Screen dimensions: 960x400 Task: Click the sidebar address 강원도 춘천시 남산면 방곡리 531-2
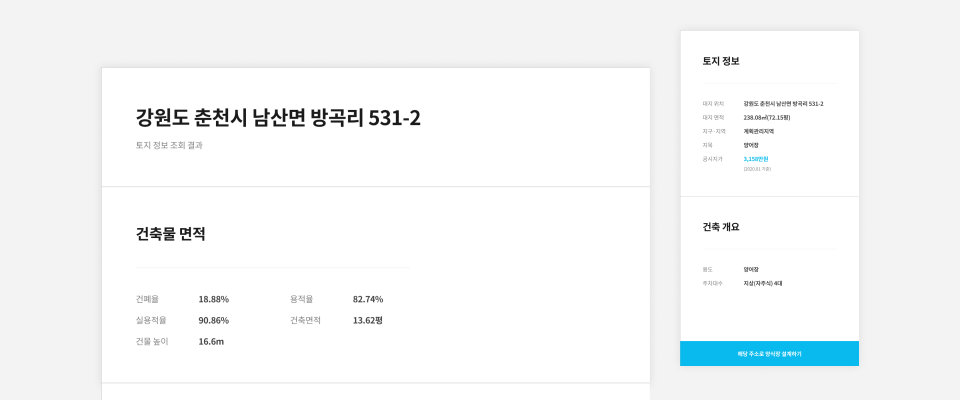click(784, 104)
